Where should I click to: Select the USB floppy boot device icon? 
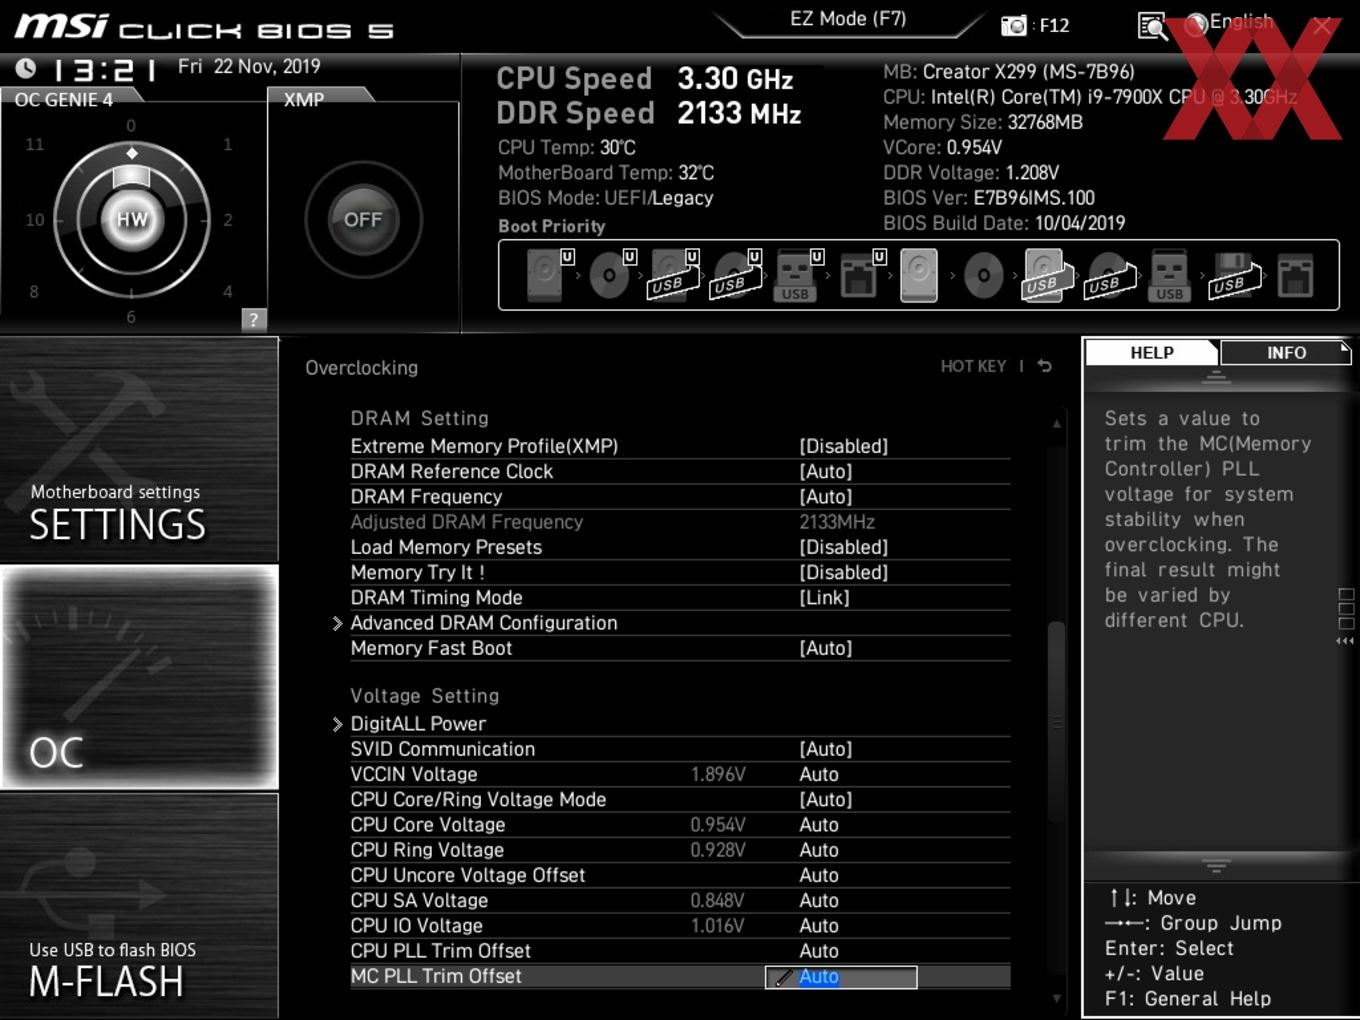click(x=1234, y=275)
